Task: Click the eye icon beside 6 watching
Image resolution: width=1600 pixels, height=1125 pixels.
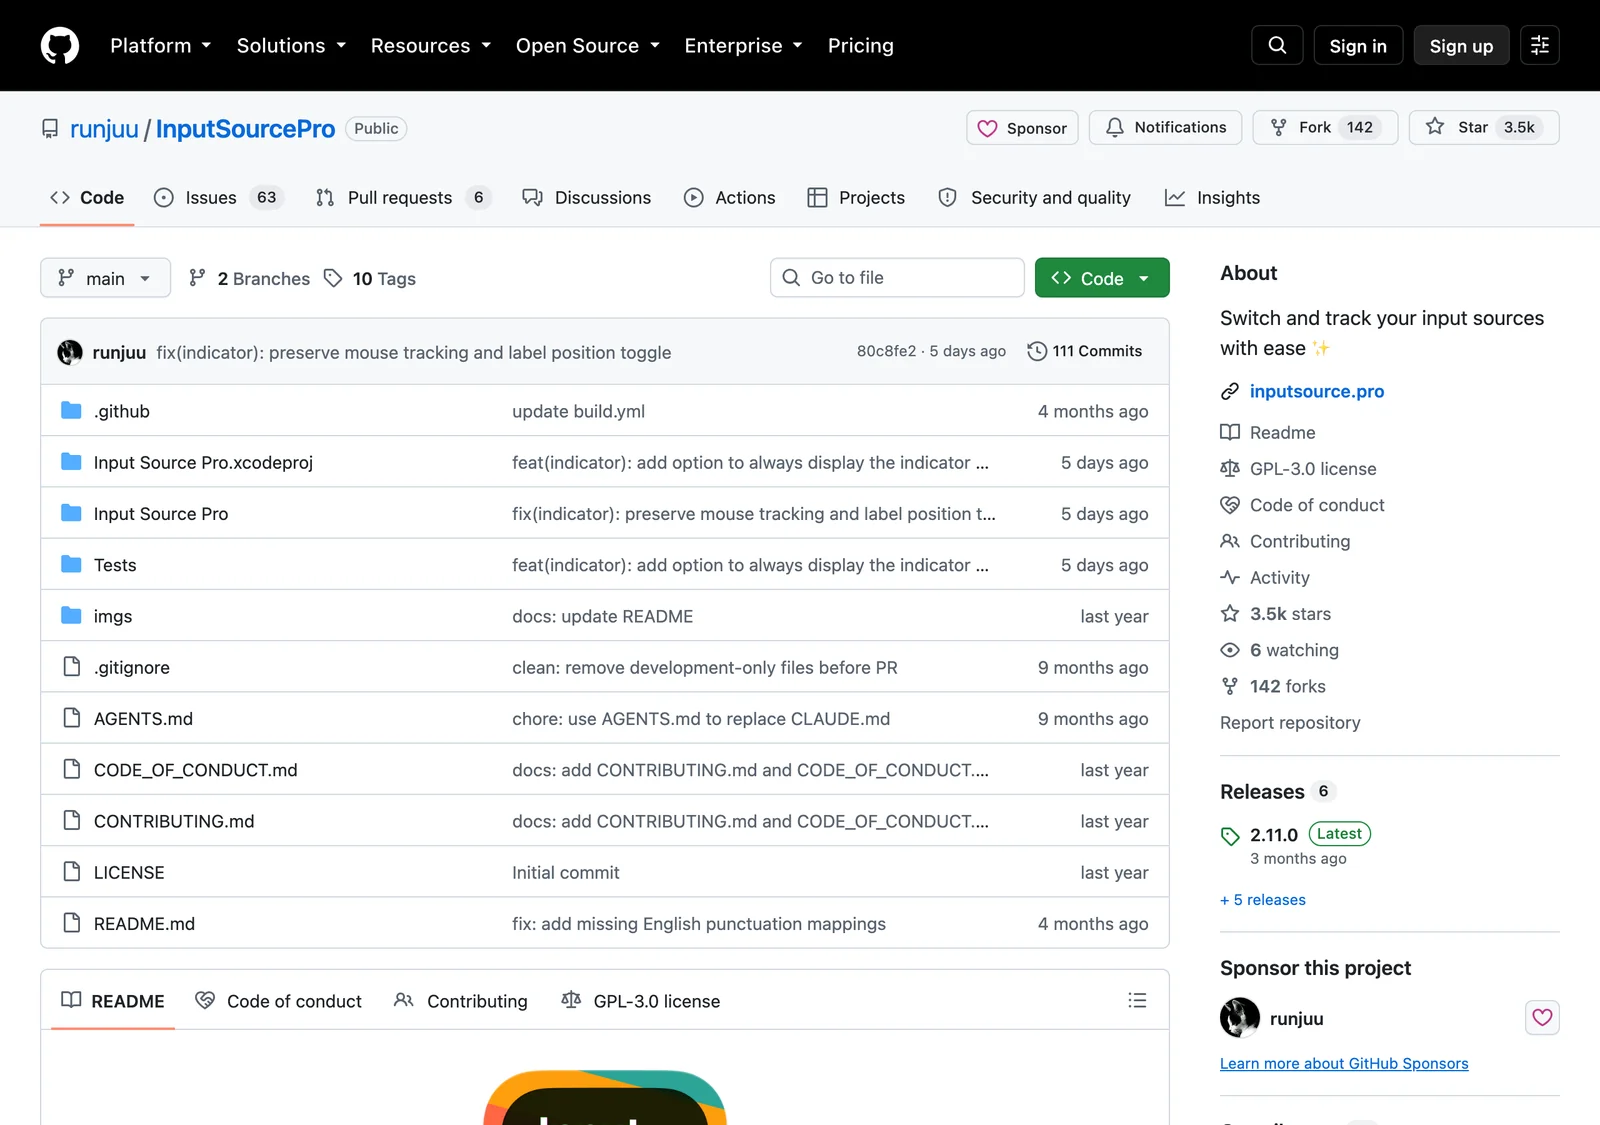Action: [x=1230, y=650]
